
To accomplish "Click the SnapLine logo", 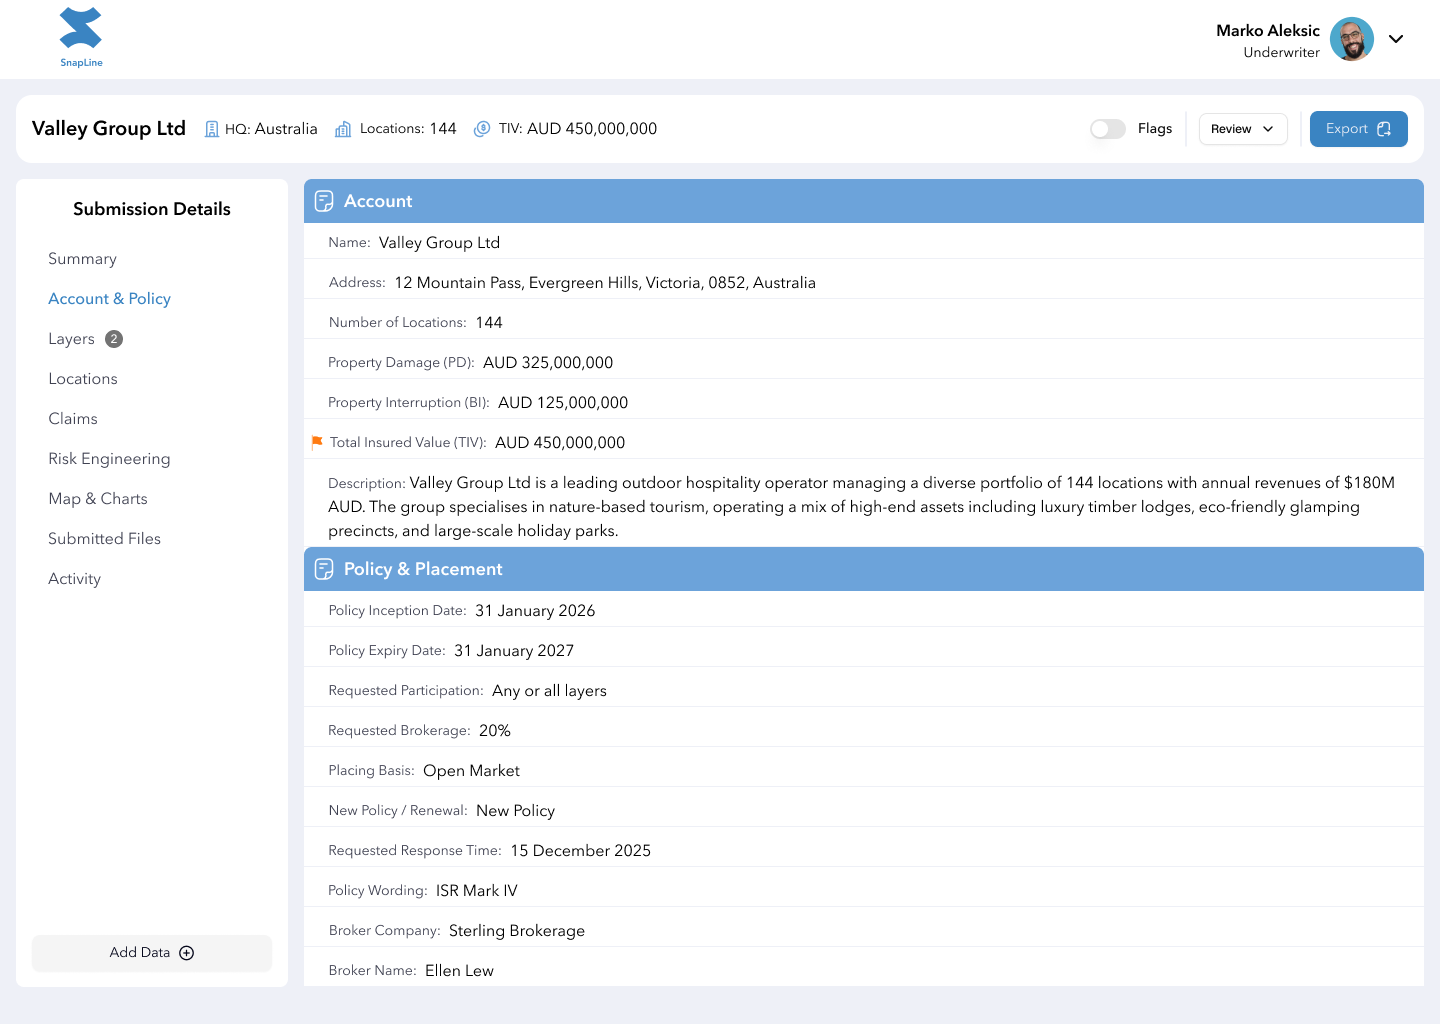I will 80,37.
